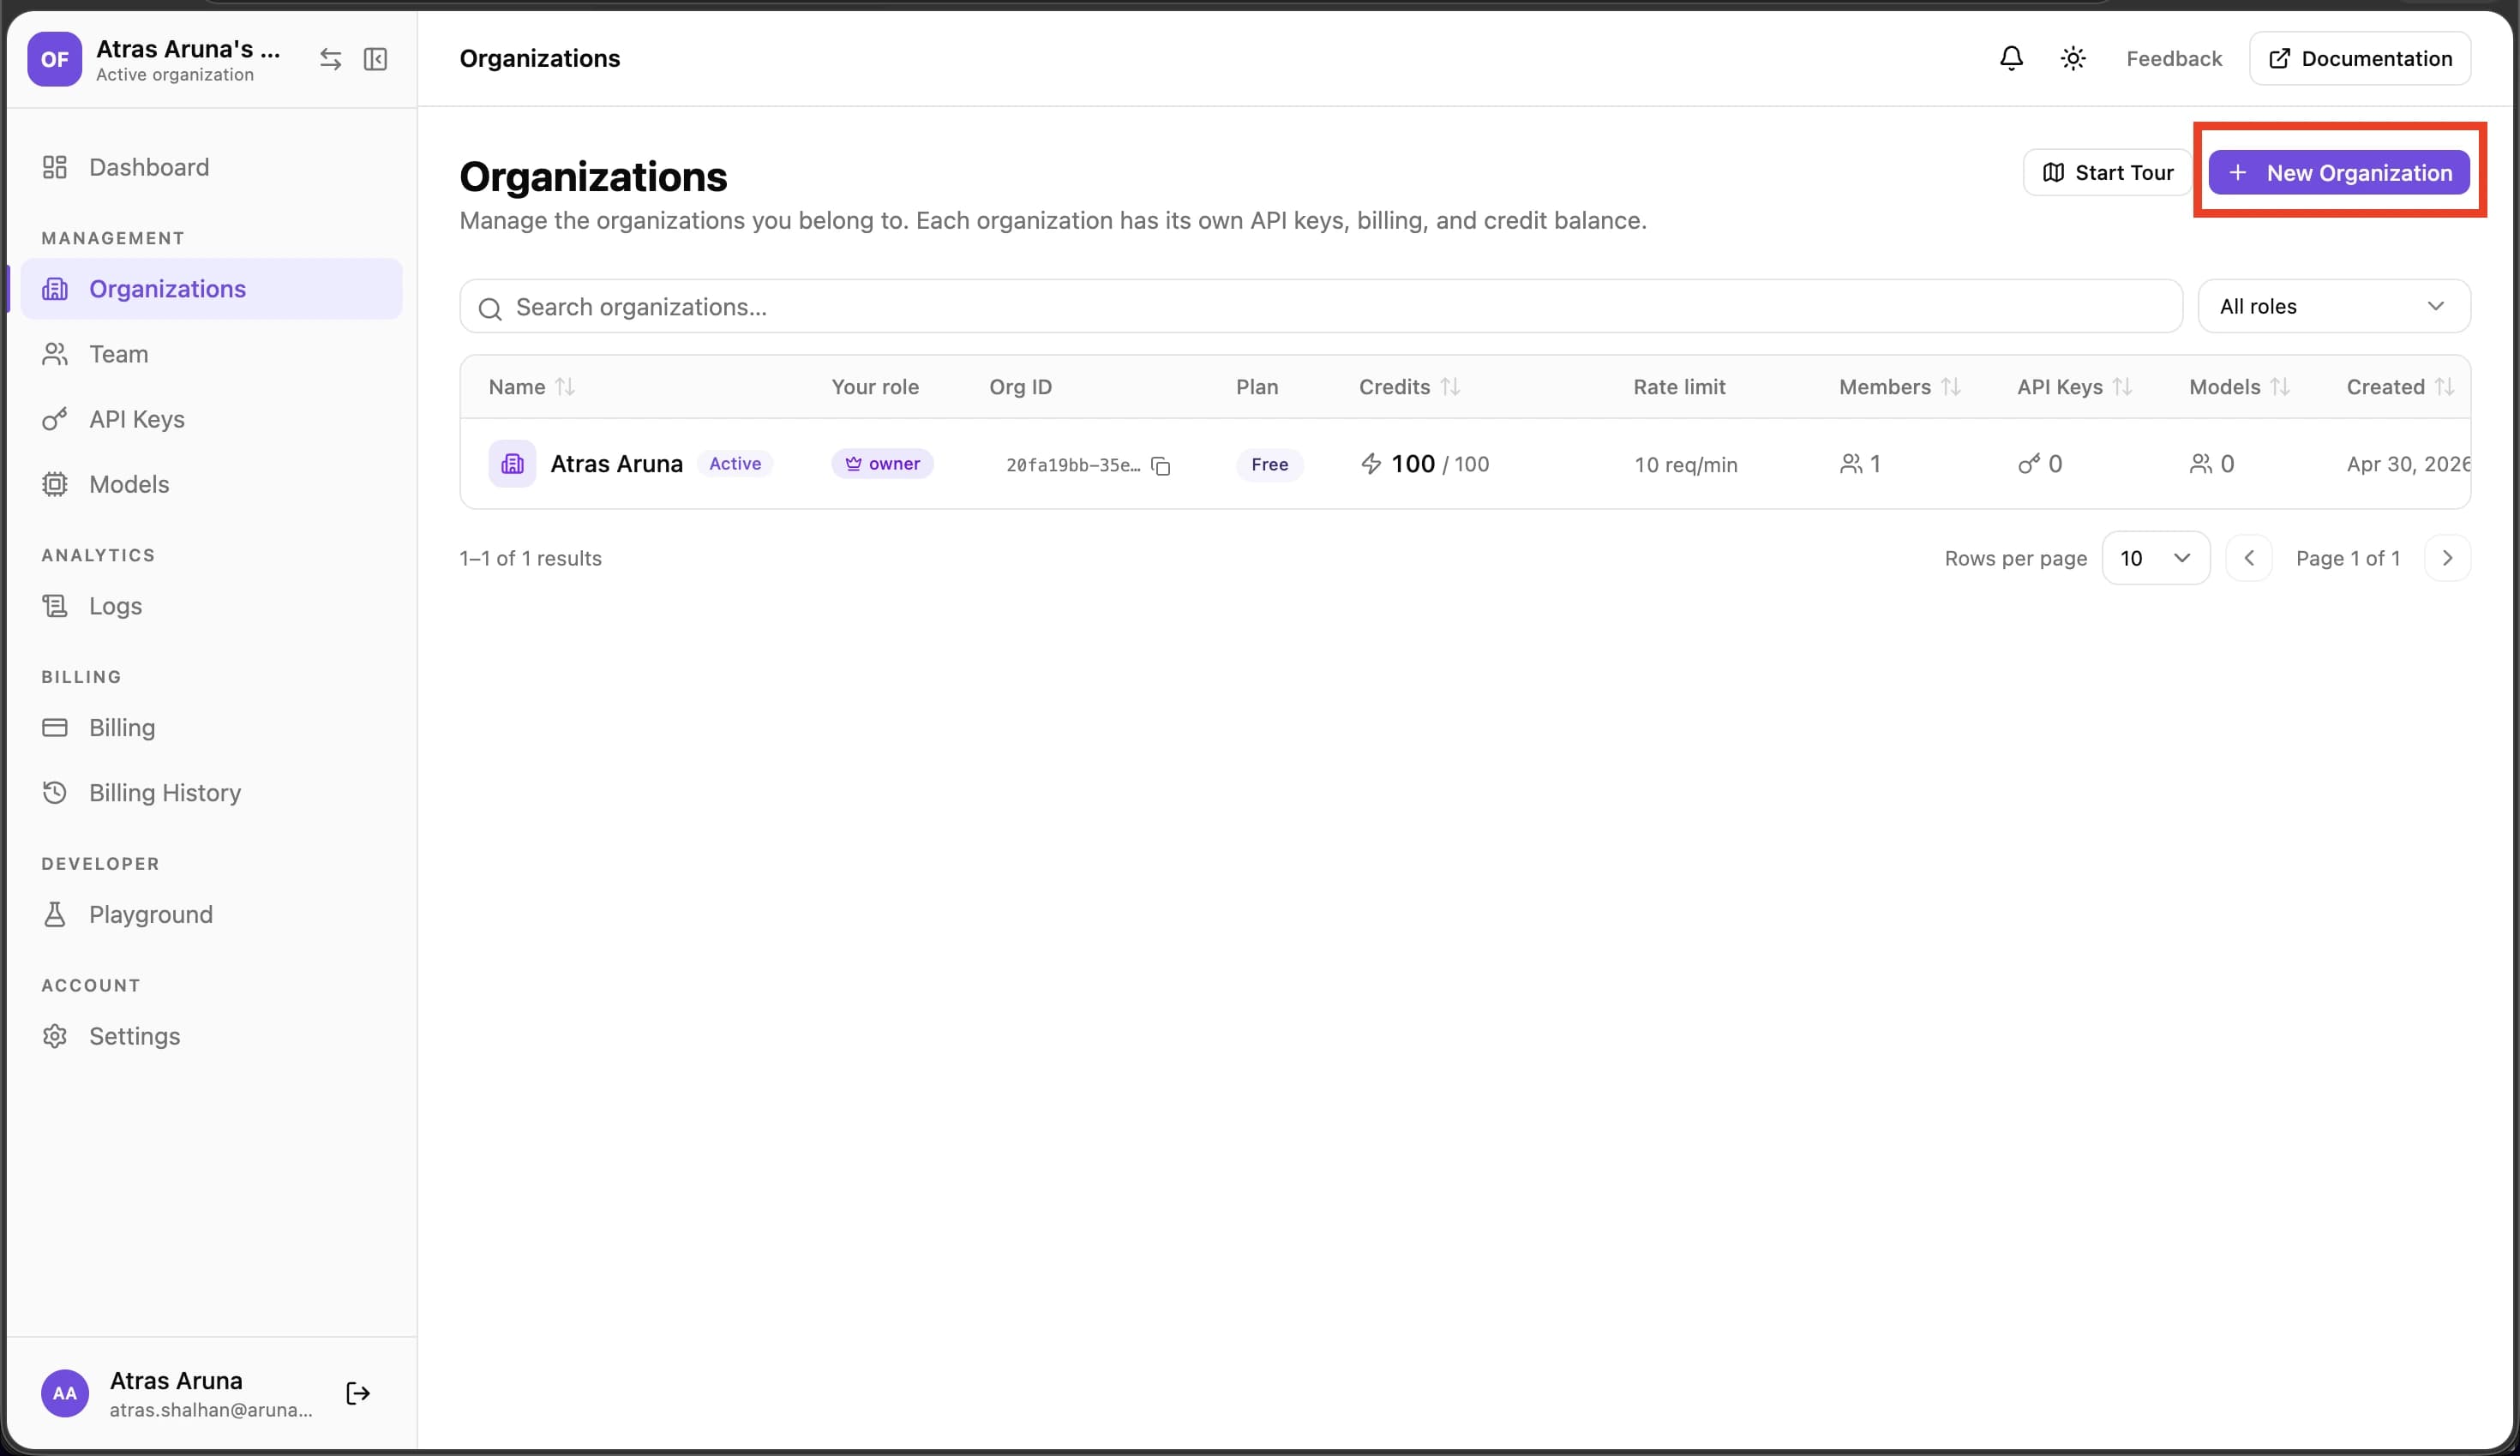Viewport: 2520px width, 1456px height.
Task: Open Organizations in sidebar
Action: [x=211, y=289]
